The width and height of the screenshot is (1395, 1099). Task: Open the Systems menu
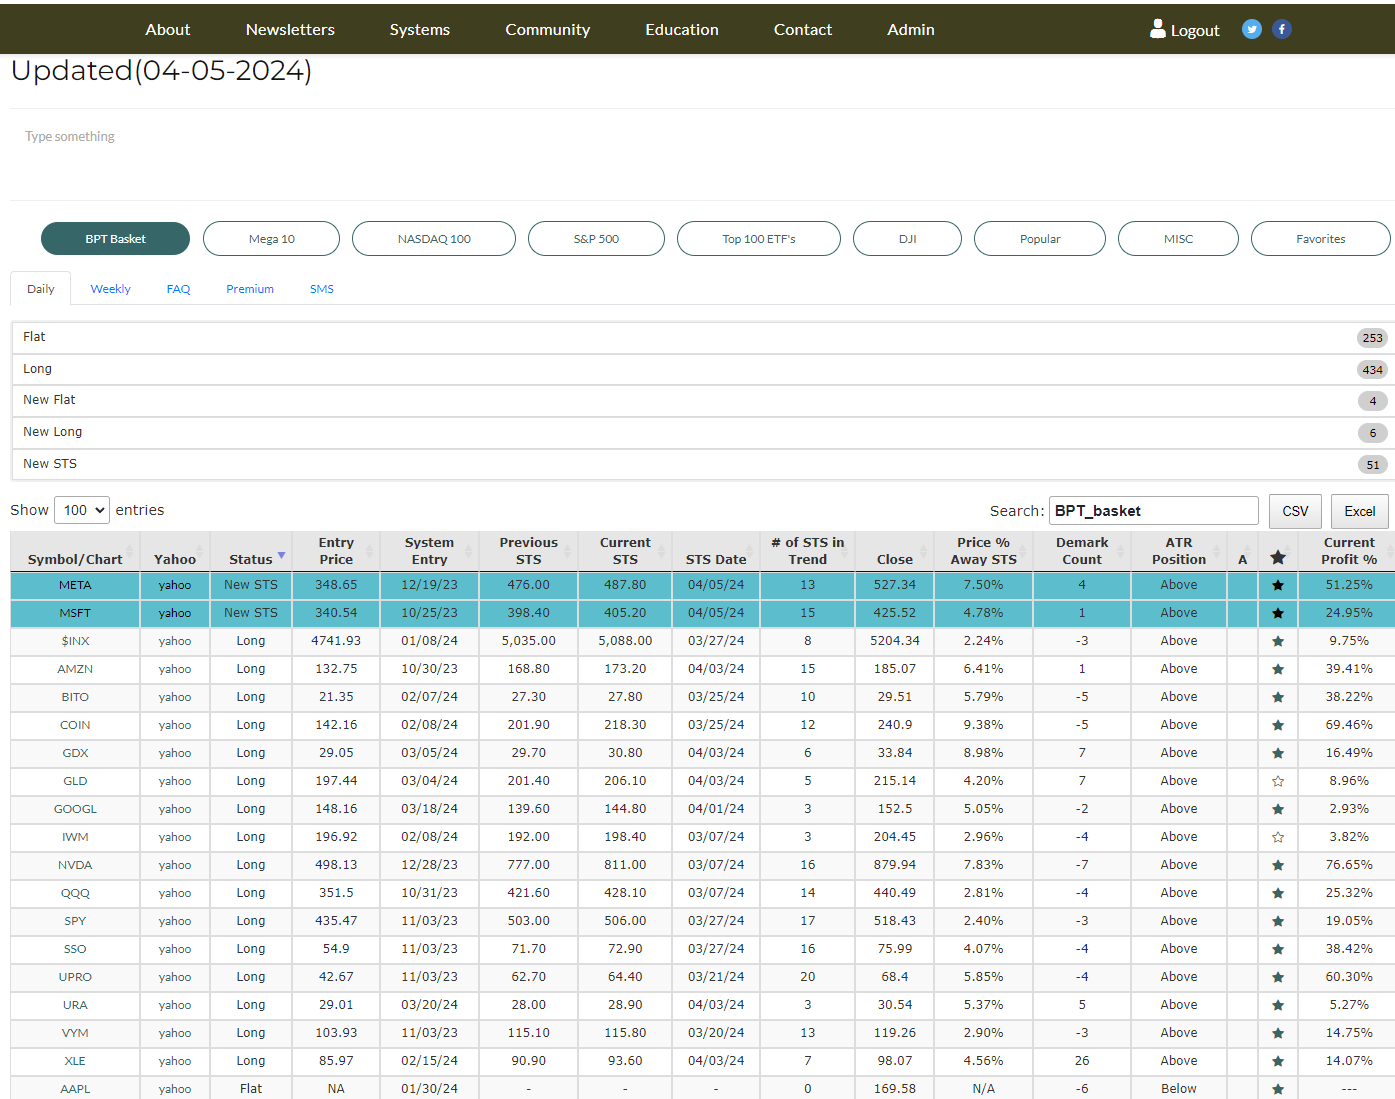(420, 29)
